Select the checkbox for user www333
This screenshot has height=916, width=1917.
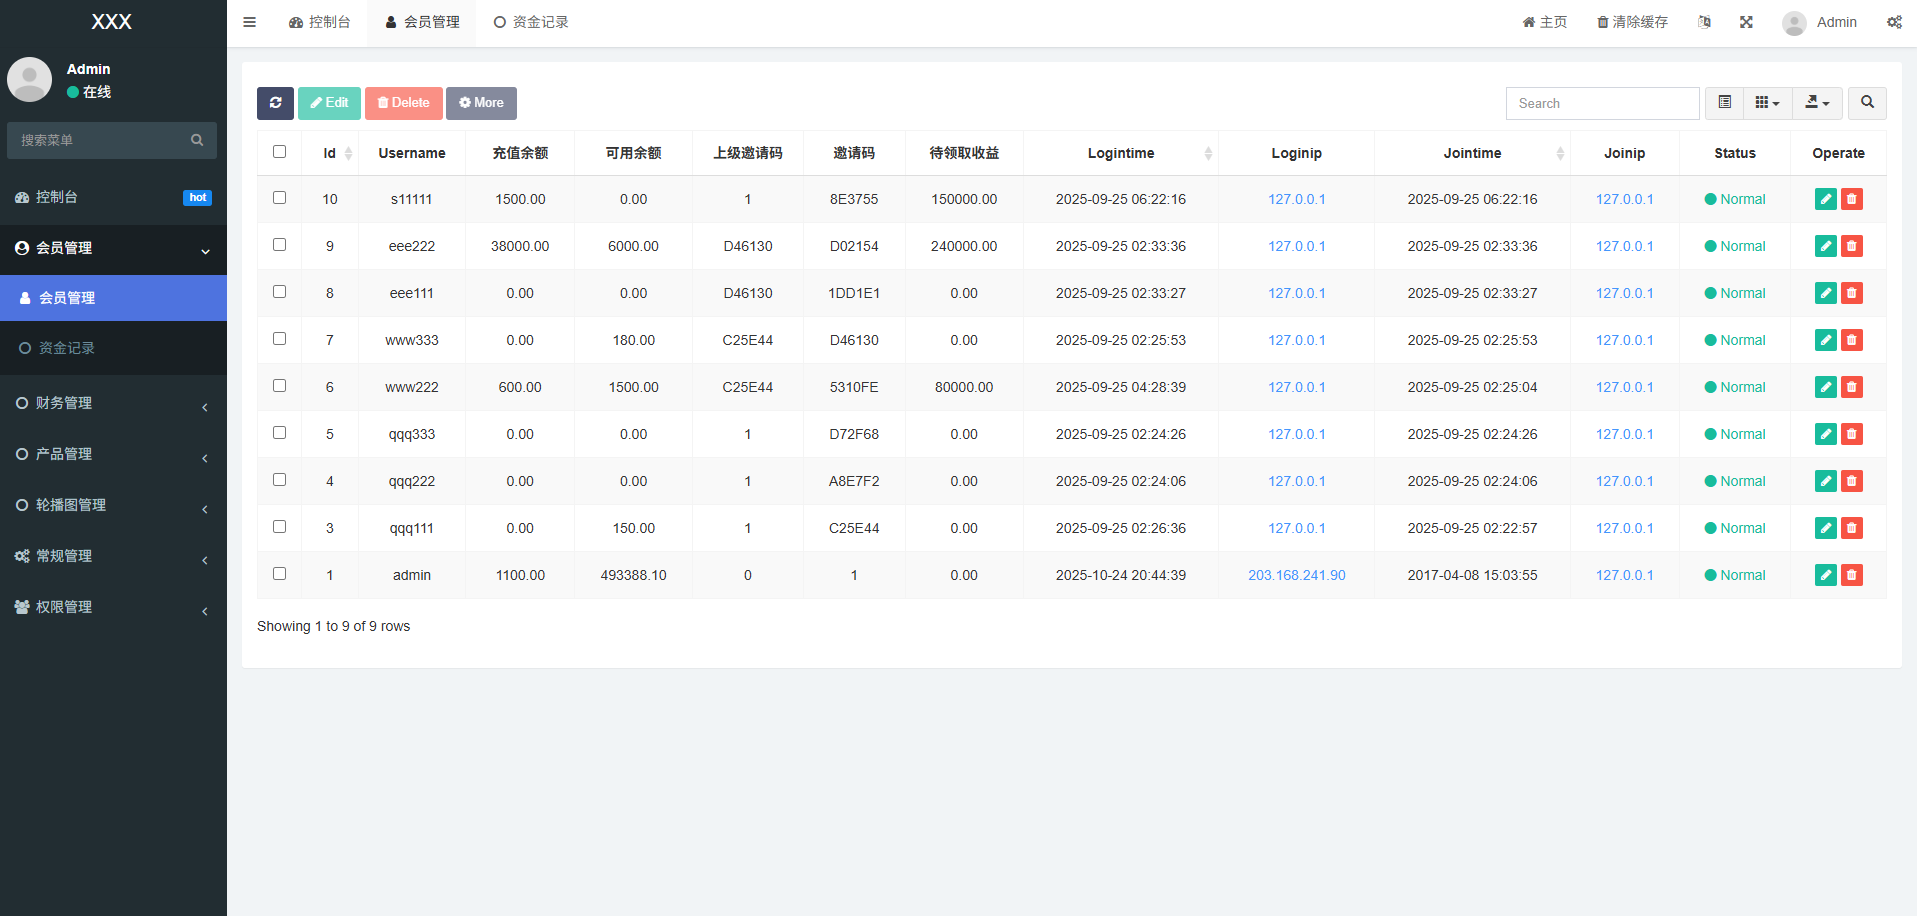click(x=280, y=339)
